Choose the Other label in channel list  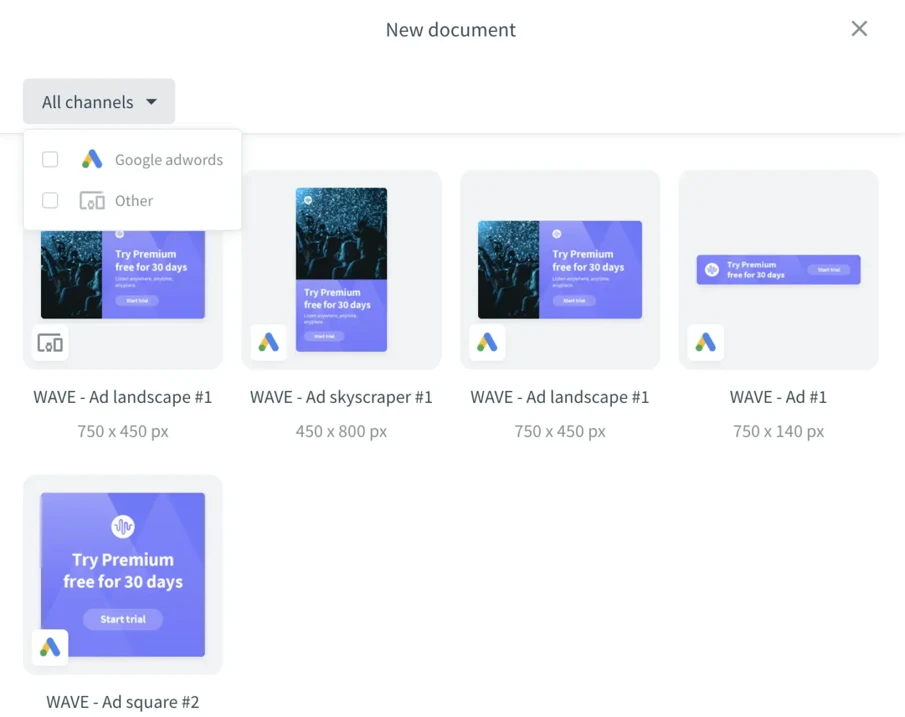(134, 201)
